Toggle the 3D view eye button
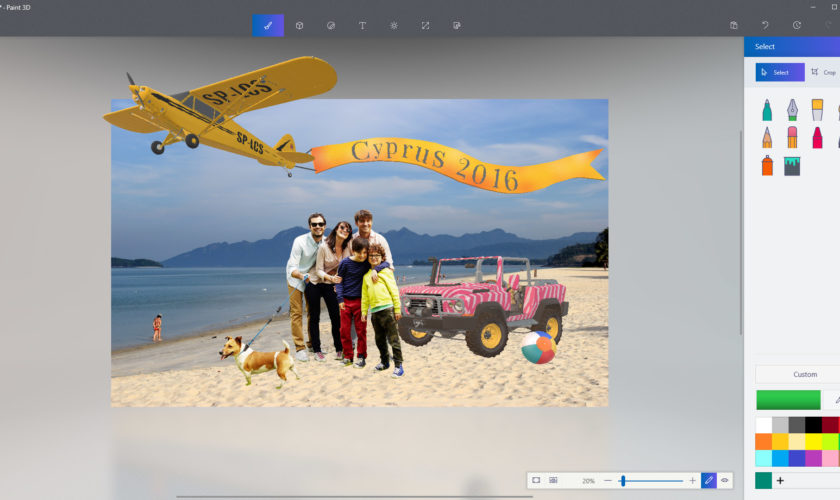The height and width of the screenshot is (500, 840). coord(725,481)
